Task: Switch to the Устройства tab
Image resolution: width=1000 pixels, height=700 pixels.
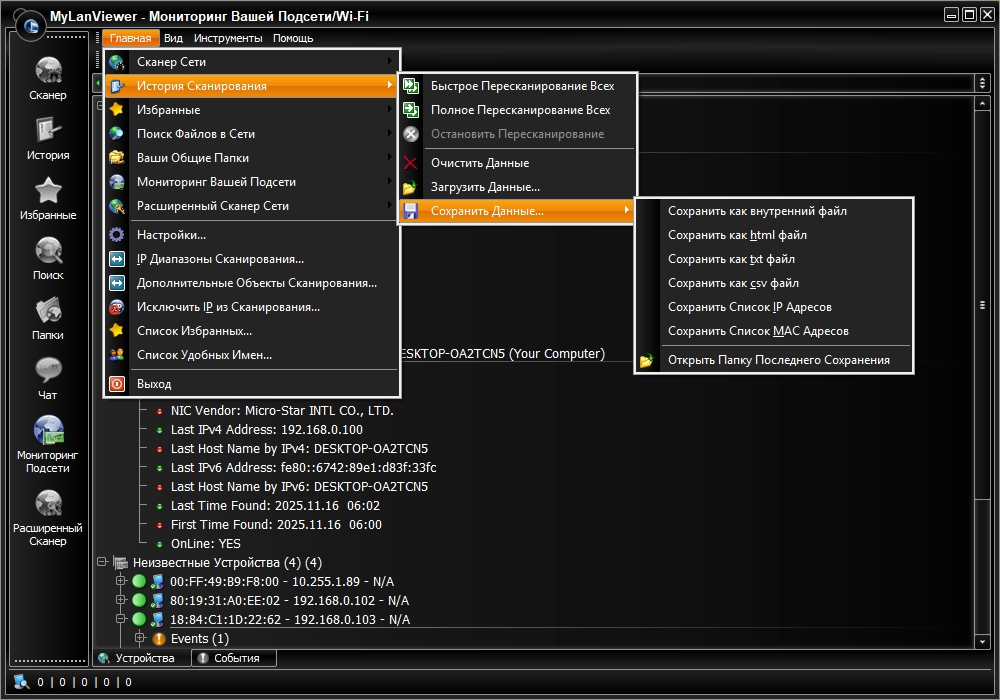Action: point(143,658)
